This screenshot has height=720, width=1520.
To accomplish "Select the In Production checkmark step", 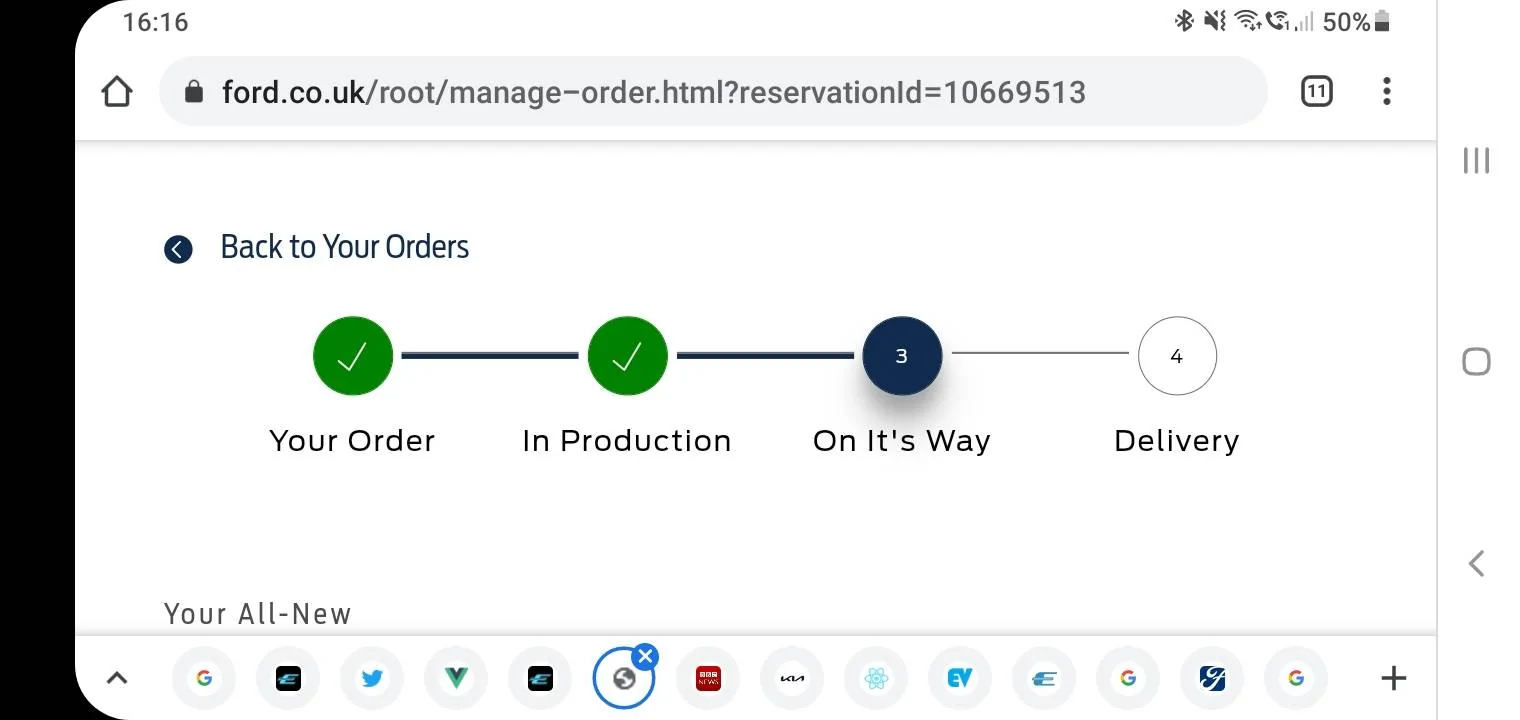I will point(627,356).
